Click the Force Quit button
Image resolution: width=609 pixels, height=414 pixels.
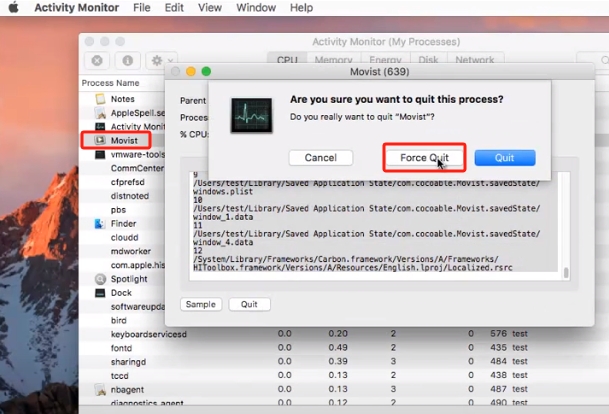coord(424,158)
